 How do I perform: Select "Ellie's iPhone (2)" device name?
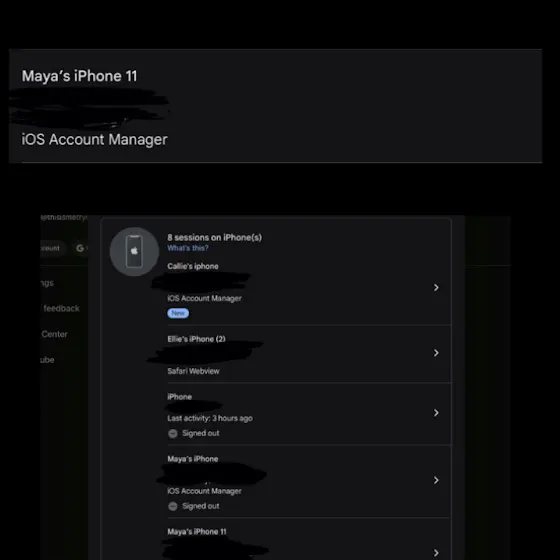click(x=196, y=339)
